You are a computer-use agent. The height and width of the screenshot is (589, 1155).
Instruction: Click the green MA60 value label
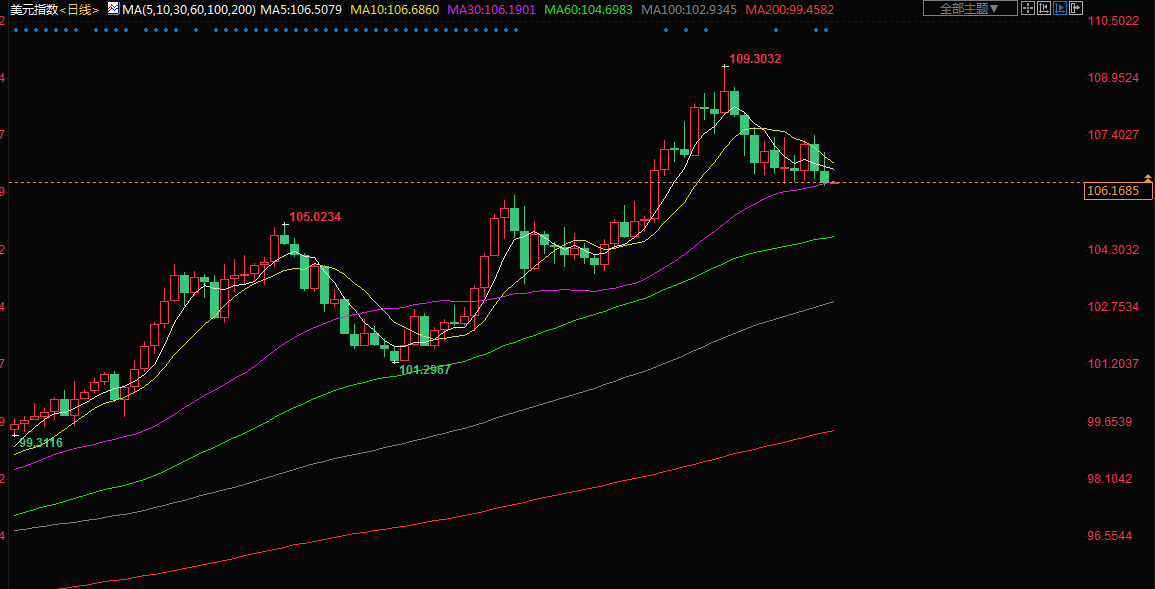point(589,9)
